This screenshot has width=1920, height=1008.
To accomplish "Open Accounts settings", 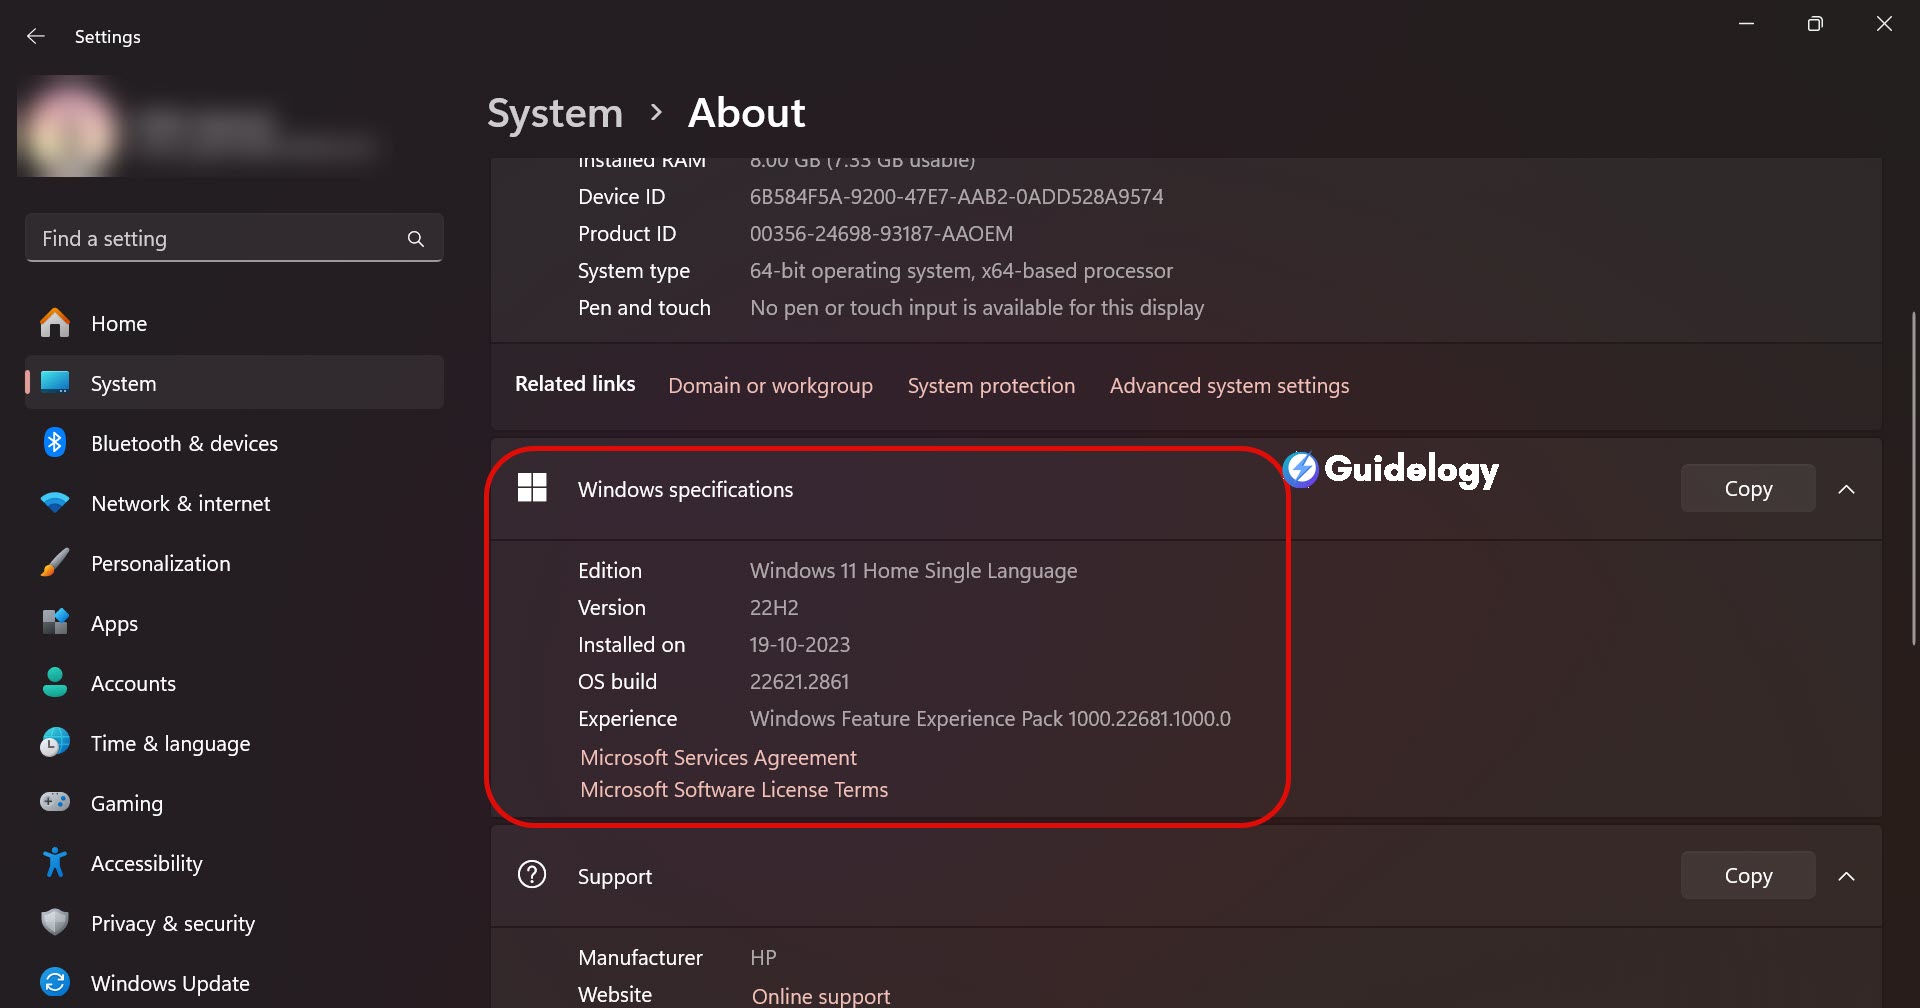I will coord(133,684).
